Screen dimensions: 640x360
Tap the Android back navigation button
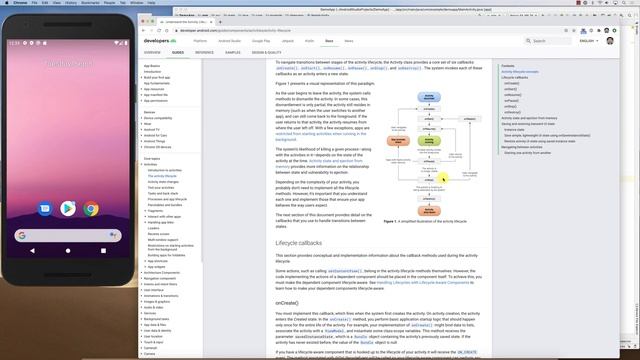[x=32, y=251]
